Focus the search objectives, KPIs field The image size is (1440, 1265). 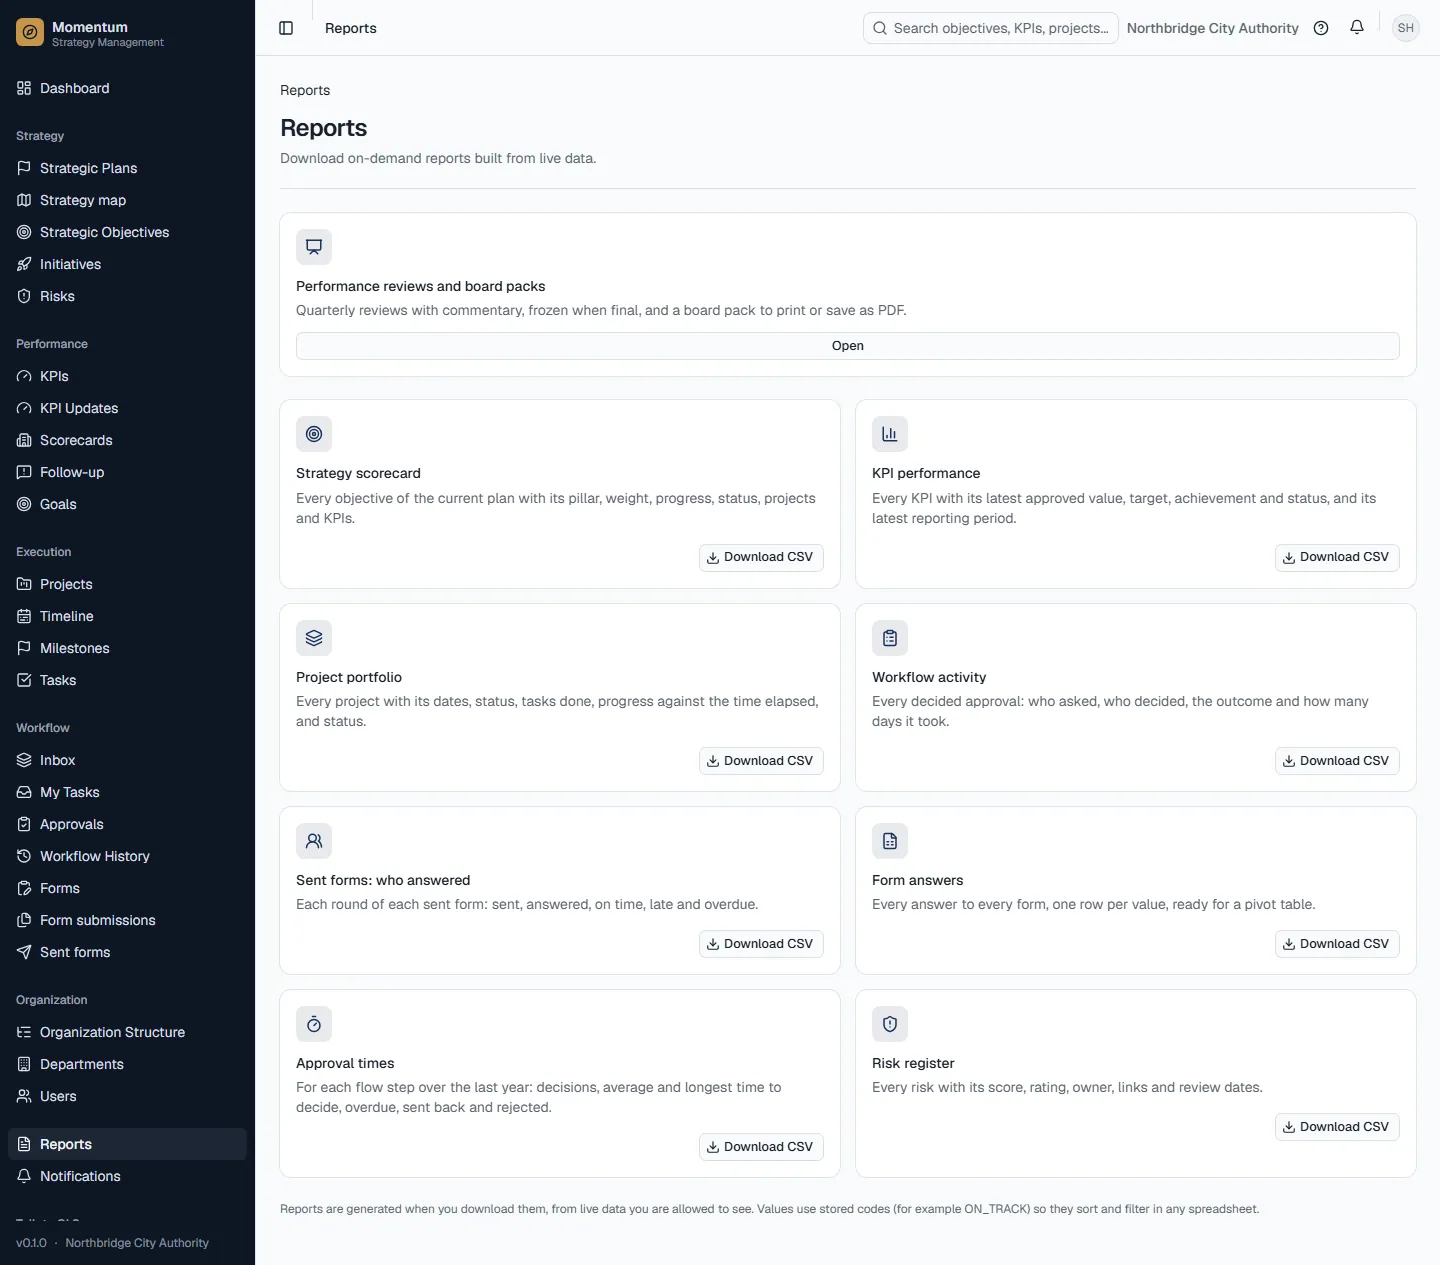tap(991, 28)
